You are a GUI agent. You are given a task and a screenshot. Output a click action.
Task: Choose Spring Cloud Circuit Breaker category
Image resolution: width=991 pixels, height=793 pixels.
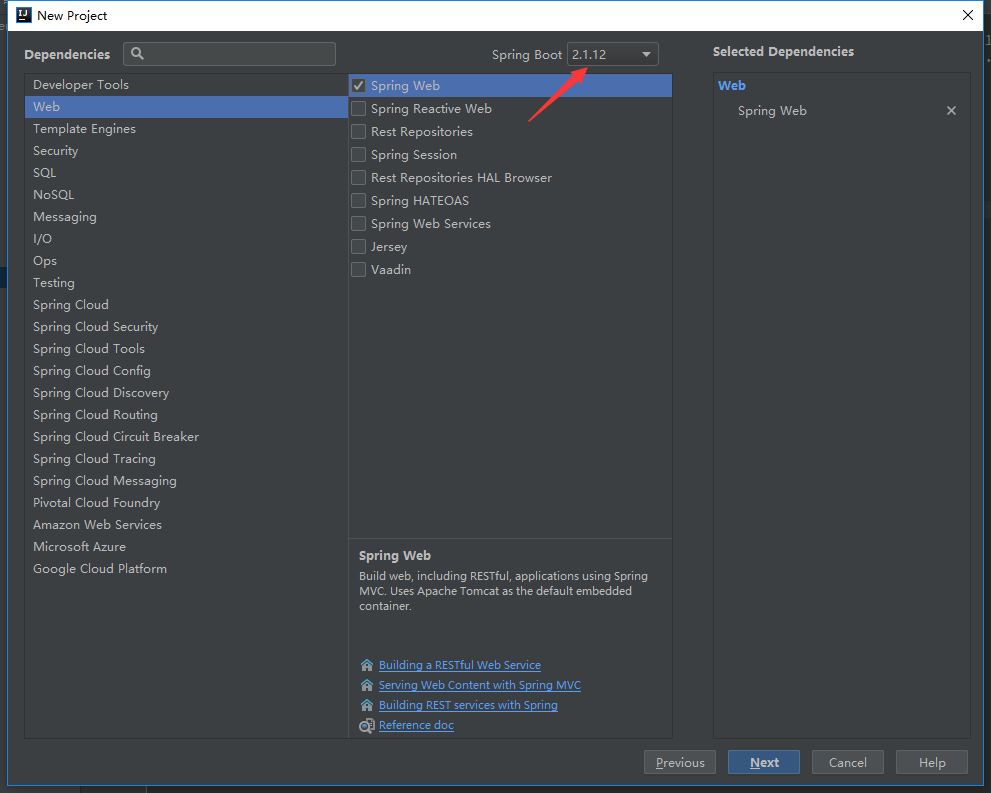tap(186, 437)
